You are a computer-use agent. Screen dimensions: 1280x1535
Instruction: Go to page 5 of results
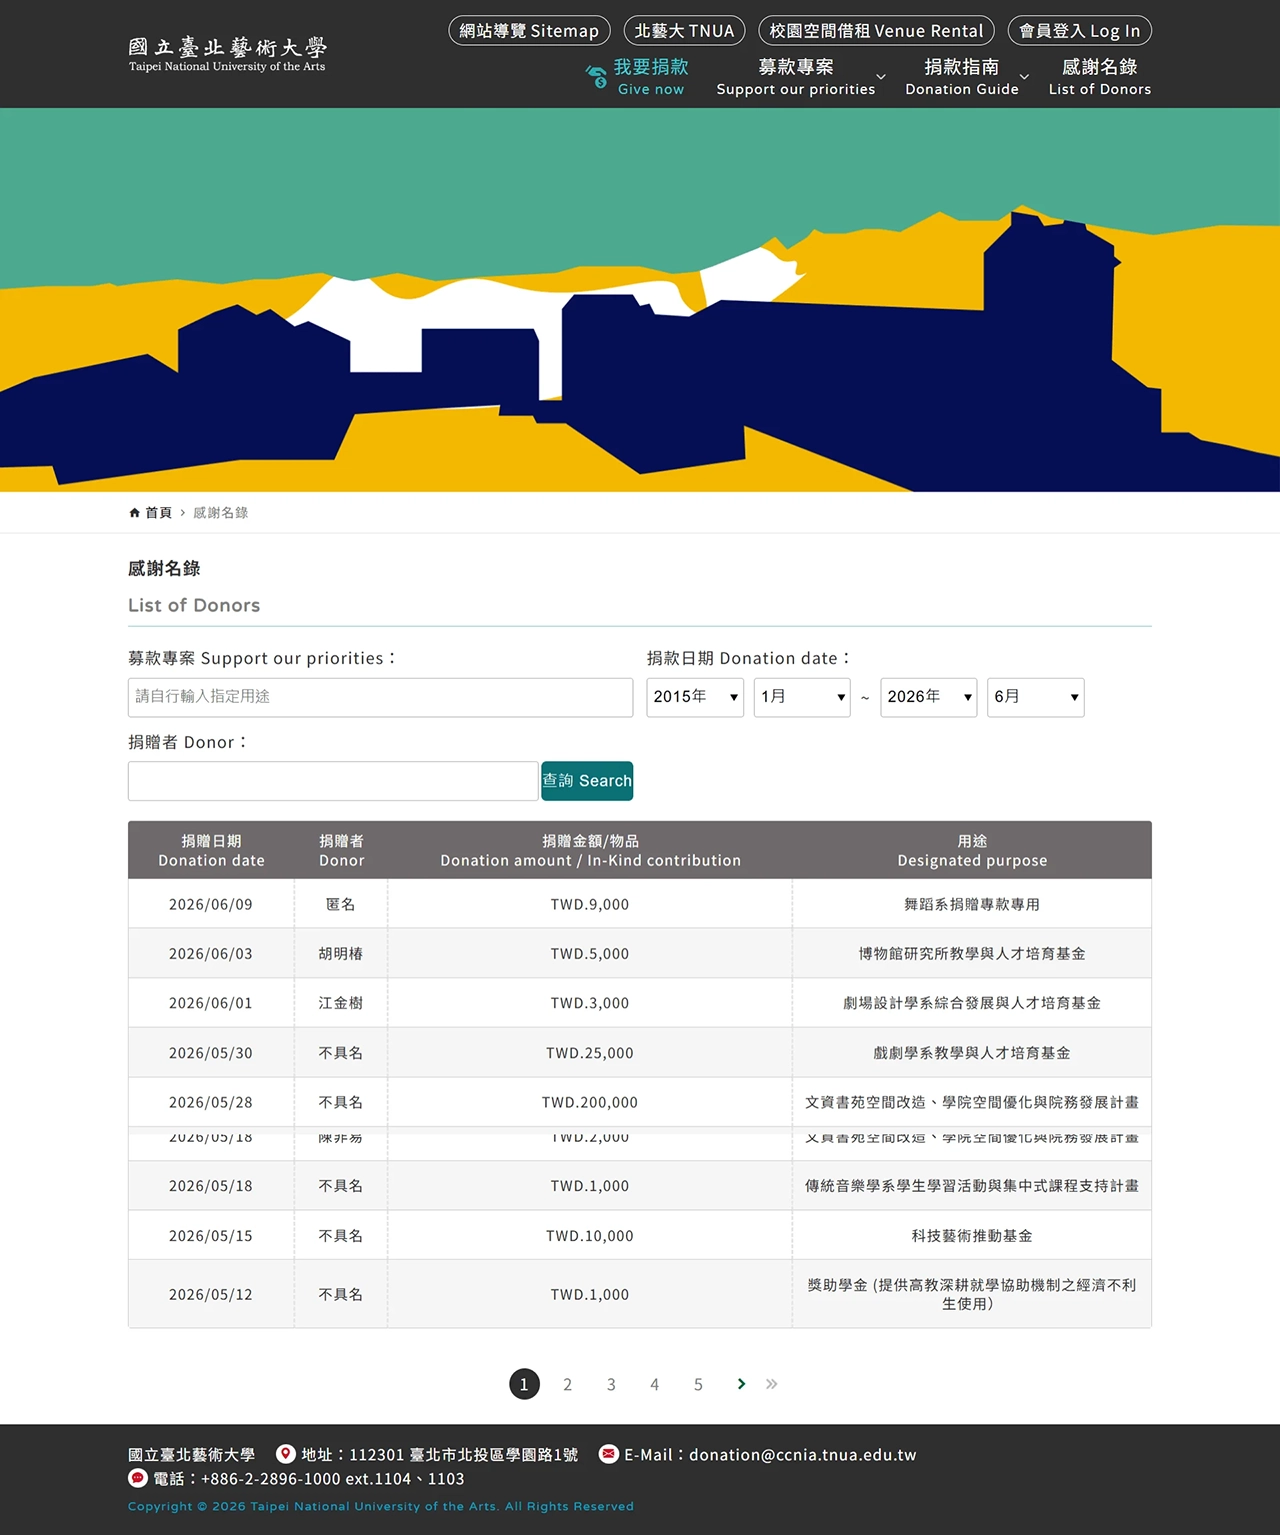click(x=698, y=1384)
